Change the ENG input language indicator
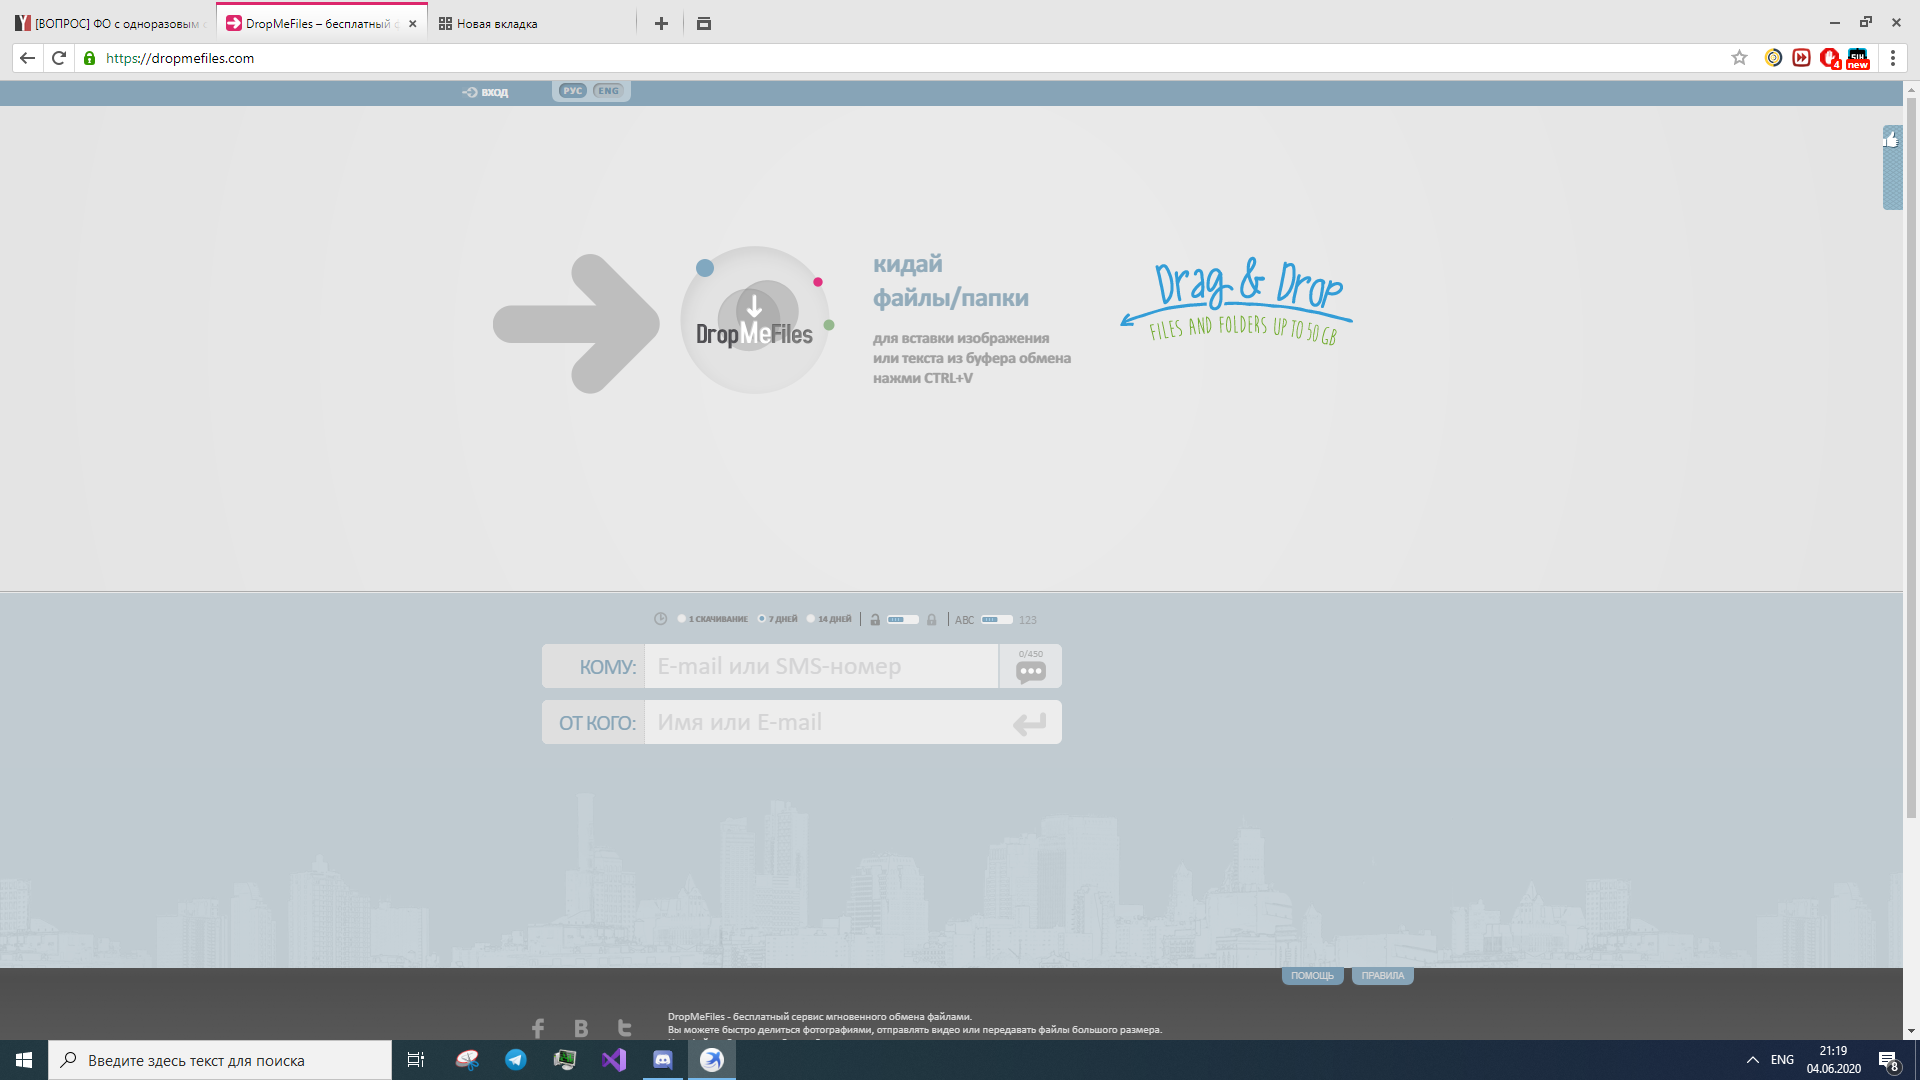Image resolution: width=1920 pixels, height=1080 pixels. 1782,1060
